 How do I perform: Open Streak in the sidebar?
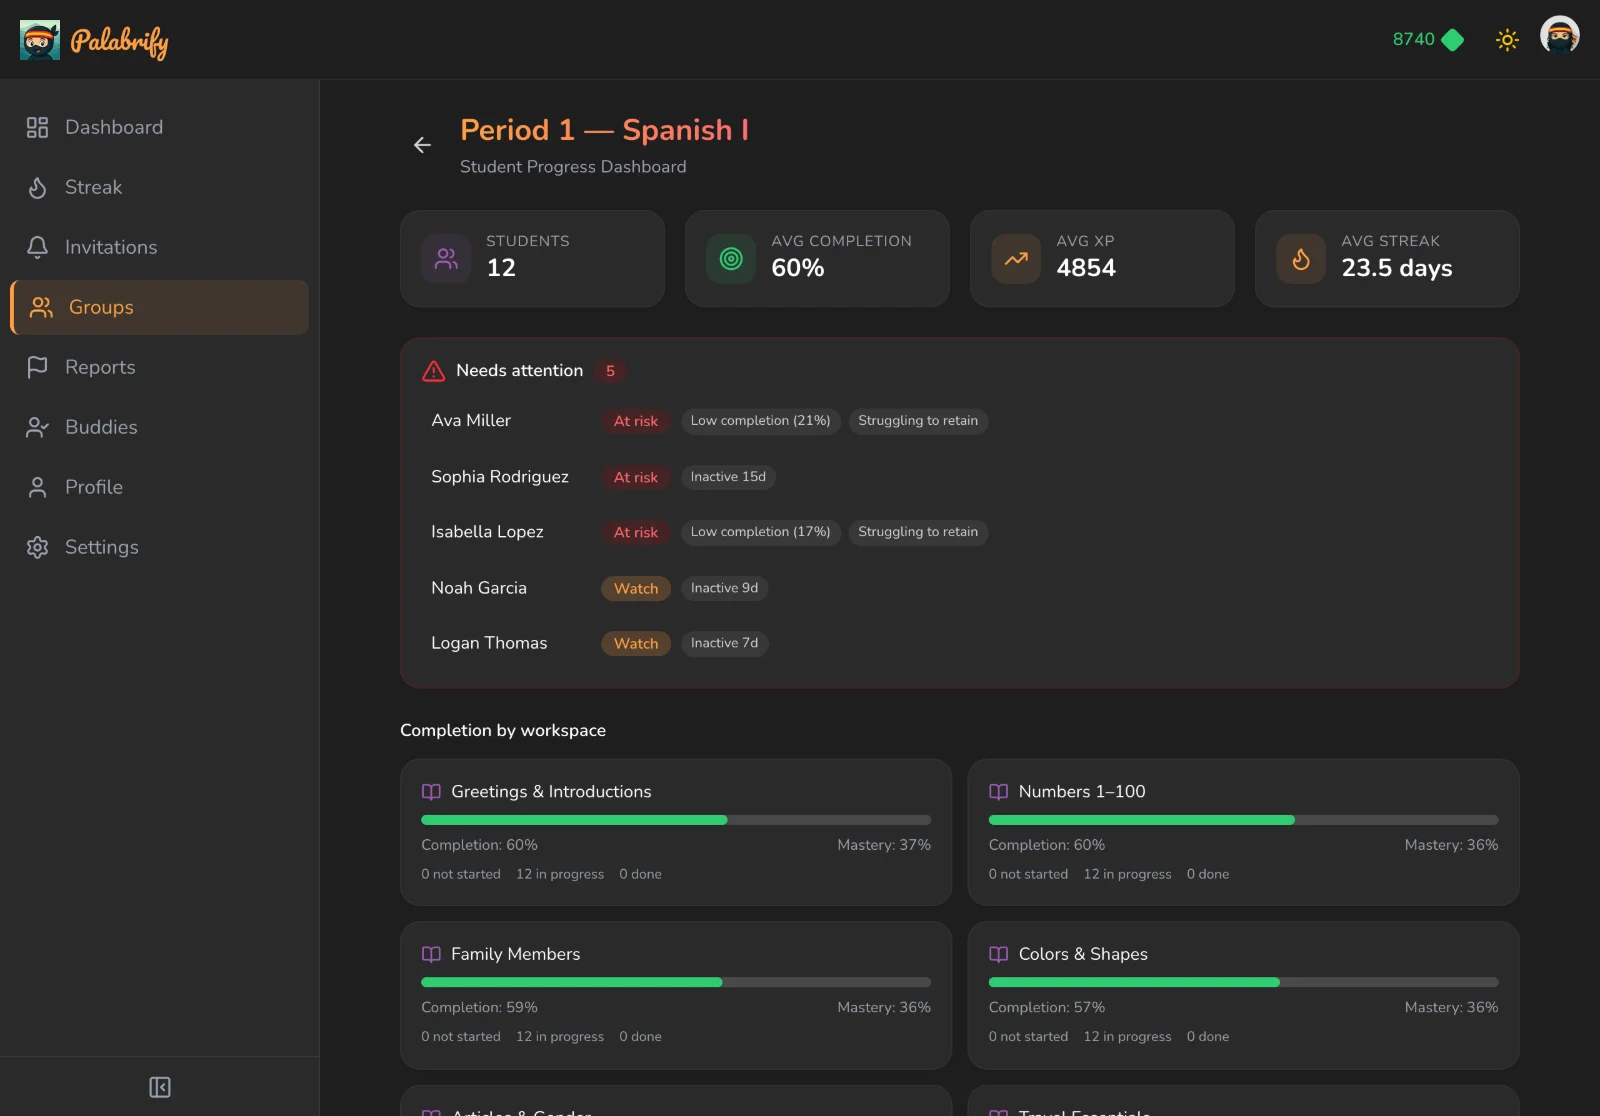click(x=160, y=187)
